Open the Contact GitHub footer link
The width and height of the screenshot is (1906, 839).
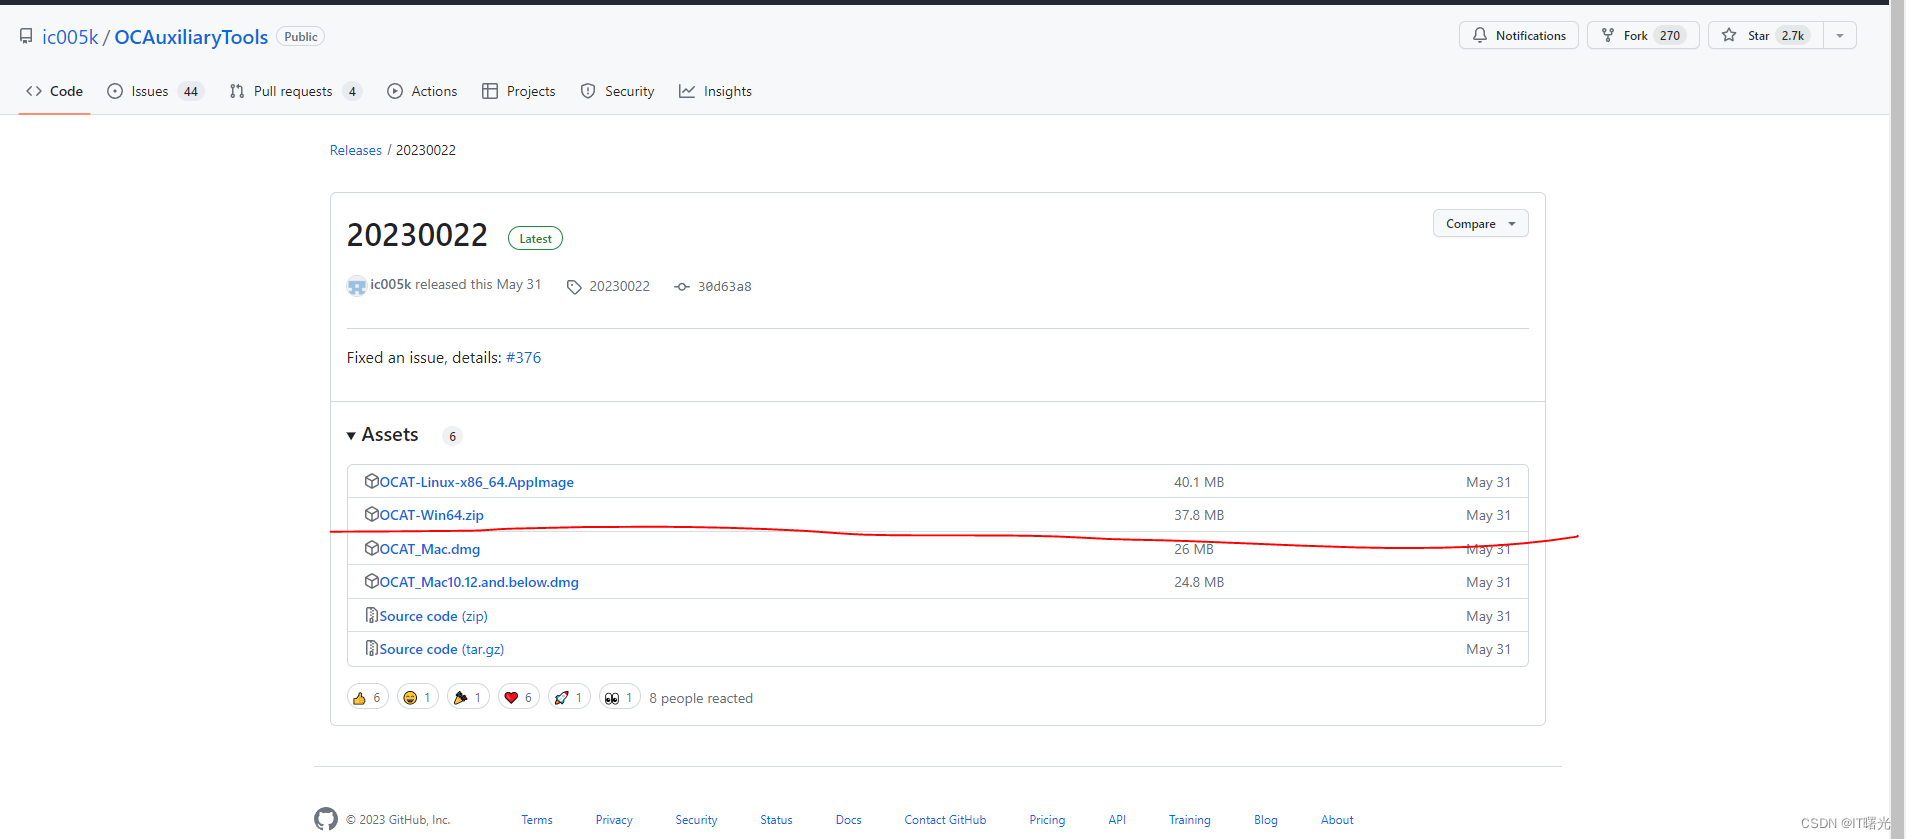pyautogui.click(x=945, y=820)
